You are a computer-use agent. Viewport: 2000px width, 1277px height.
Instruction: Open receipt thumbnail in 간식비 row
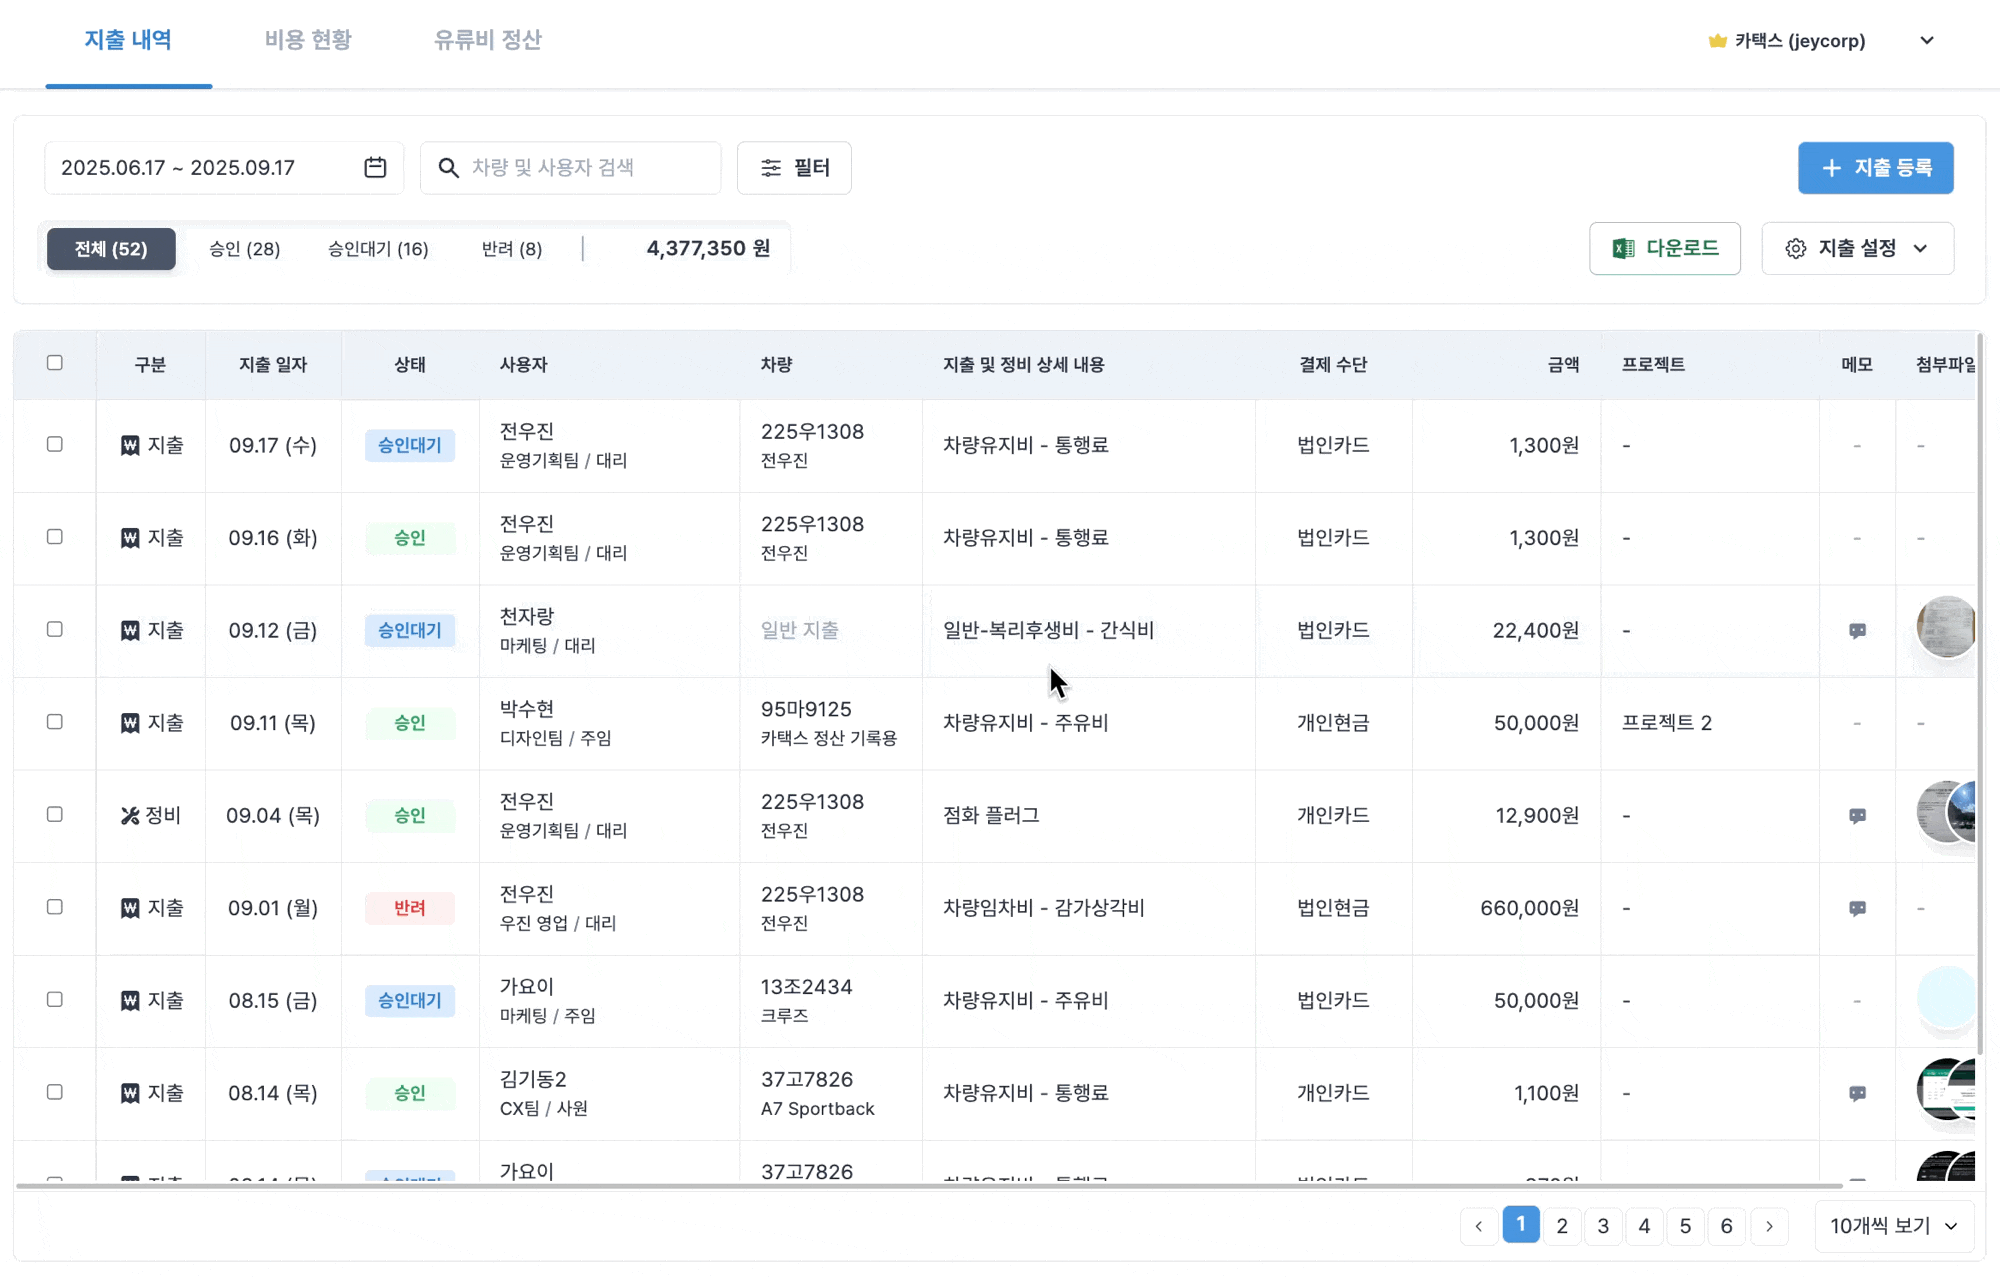point(1945,628)
